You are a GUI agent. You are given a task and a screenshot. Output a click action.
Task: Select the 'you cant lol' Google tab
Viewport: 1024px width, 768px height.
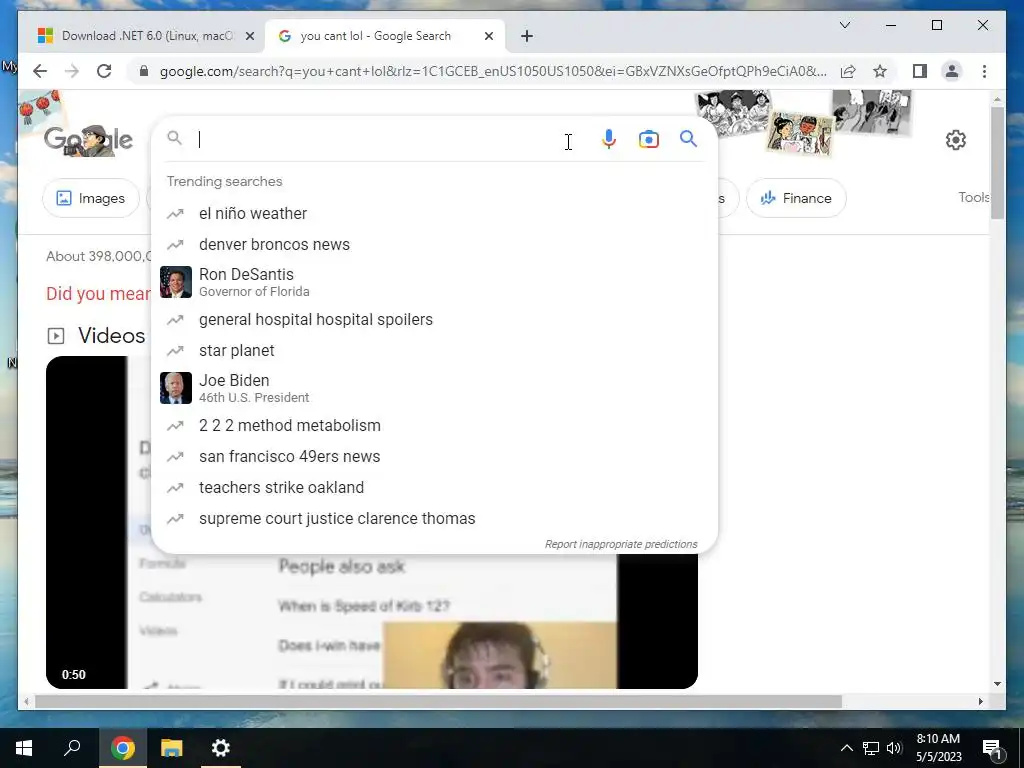click(385, 36)
